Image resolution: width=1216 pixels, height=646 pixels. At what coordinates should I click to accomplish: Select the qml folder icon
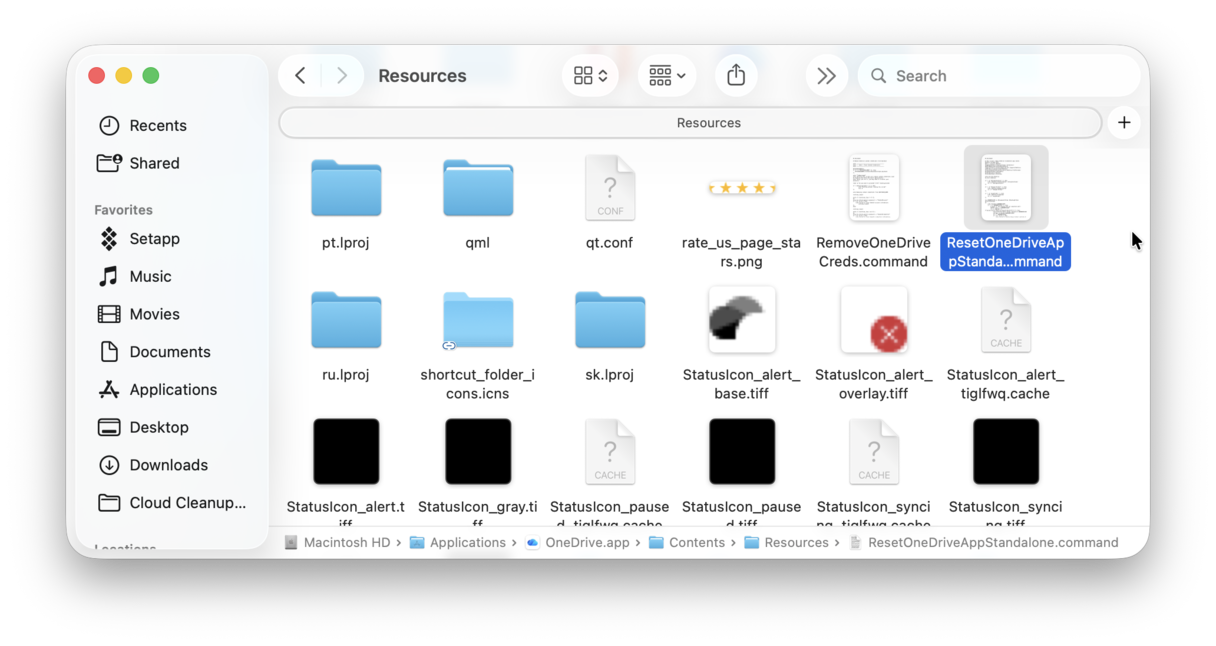[x=478, y=188]
